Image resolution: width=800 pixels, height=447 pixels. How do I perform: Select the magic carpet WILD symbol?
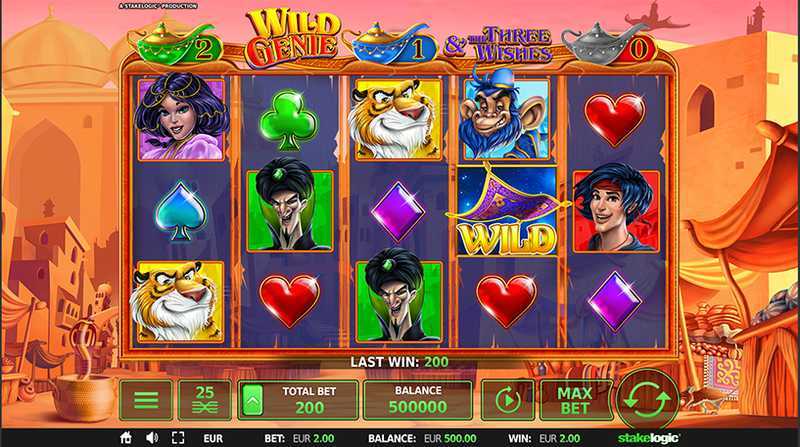tap(507, 210)
